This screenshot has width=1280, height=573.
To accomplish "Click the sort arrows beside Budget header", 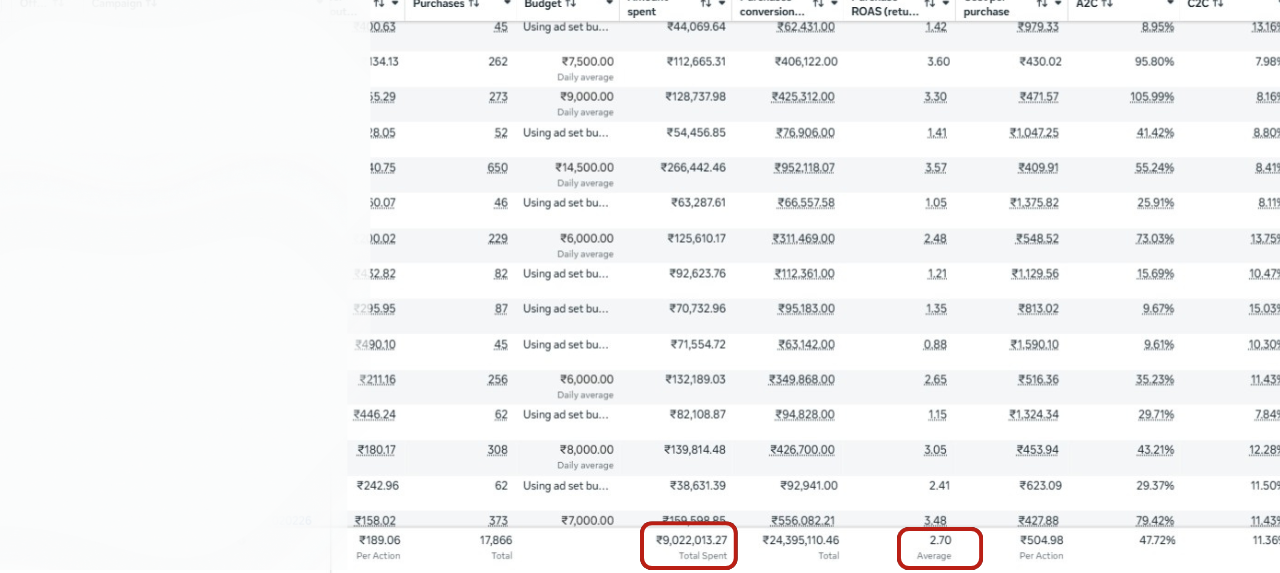I will [570, 4].
